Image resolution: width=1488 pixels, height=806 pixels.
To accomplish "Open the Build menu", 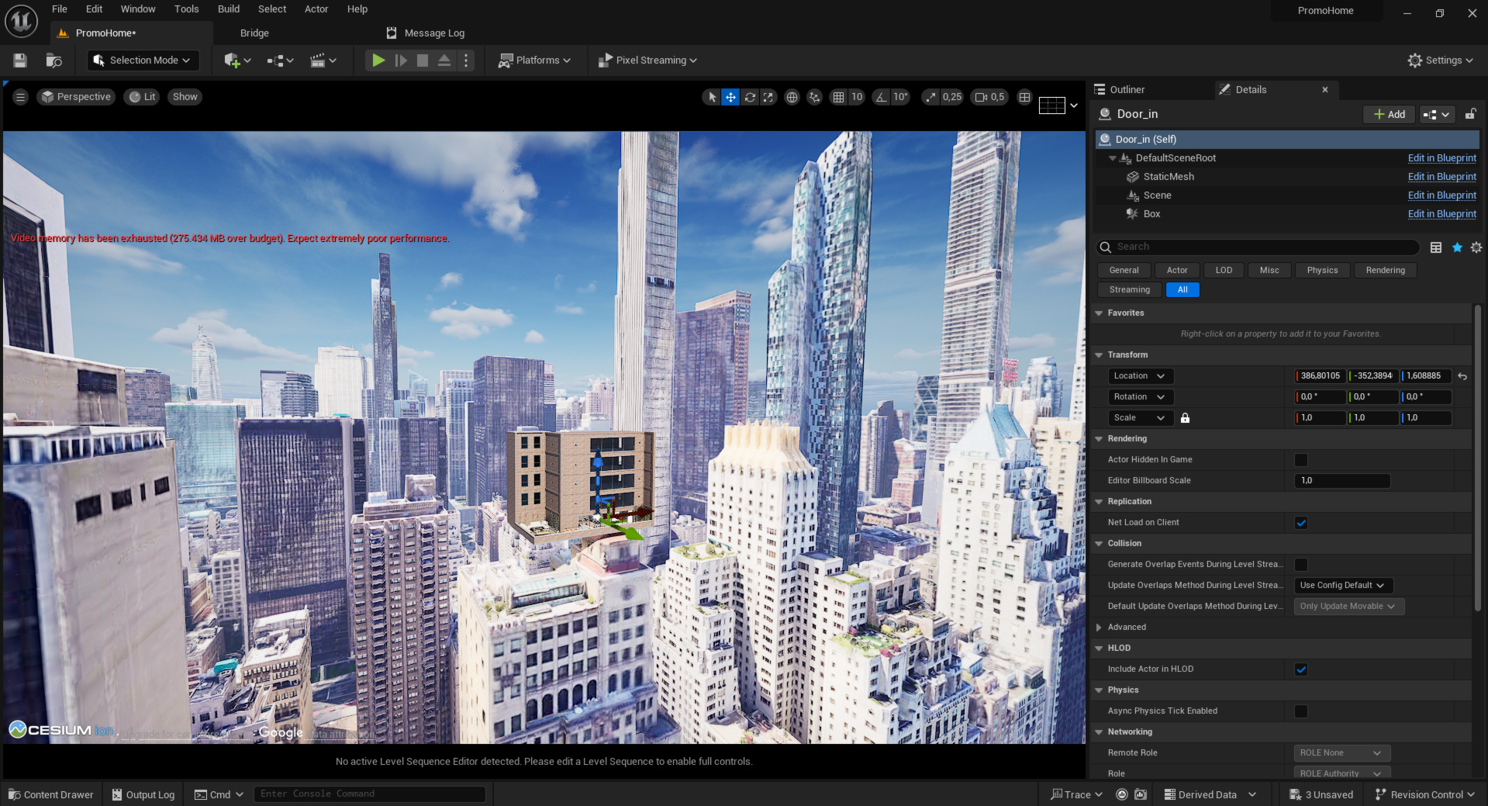I will coord(229,9).
